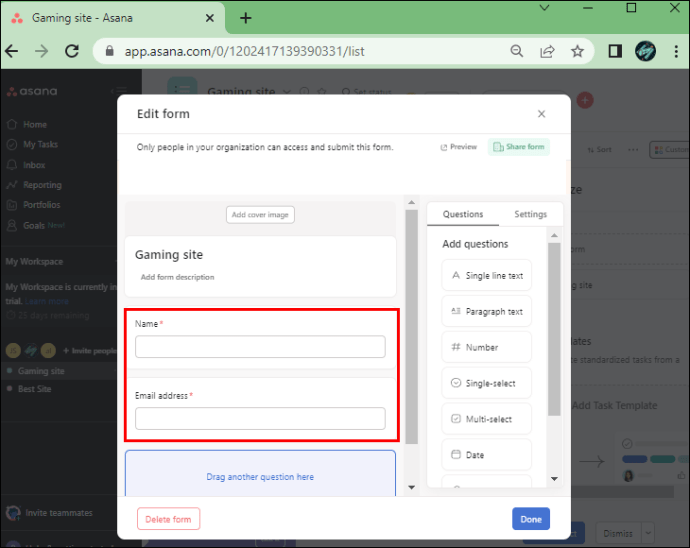Add Paragraph text question

point(487,312)
